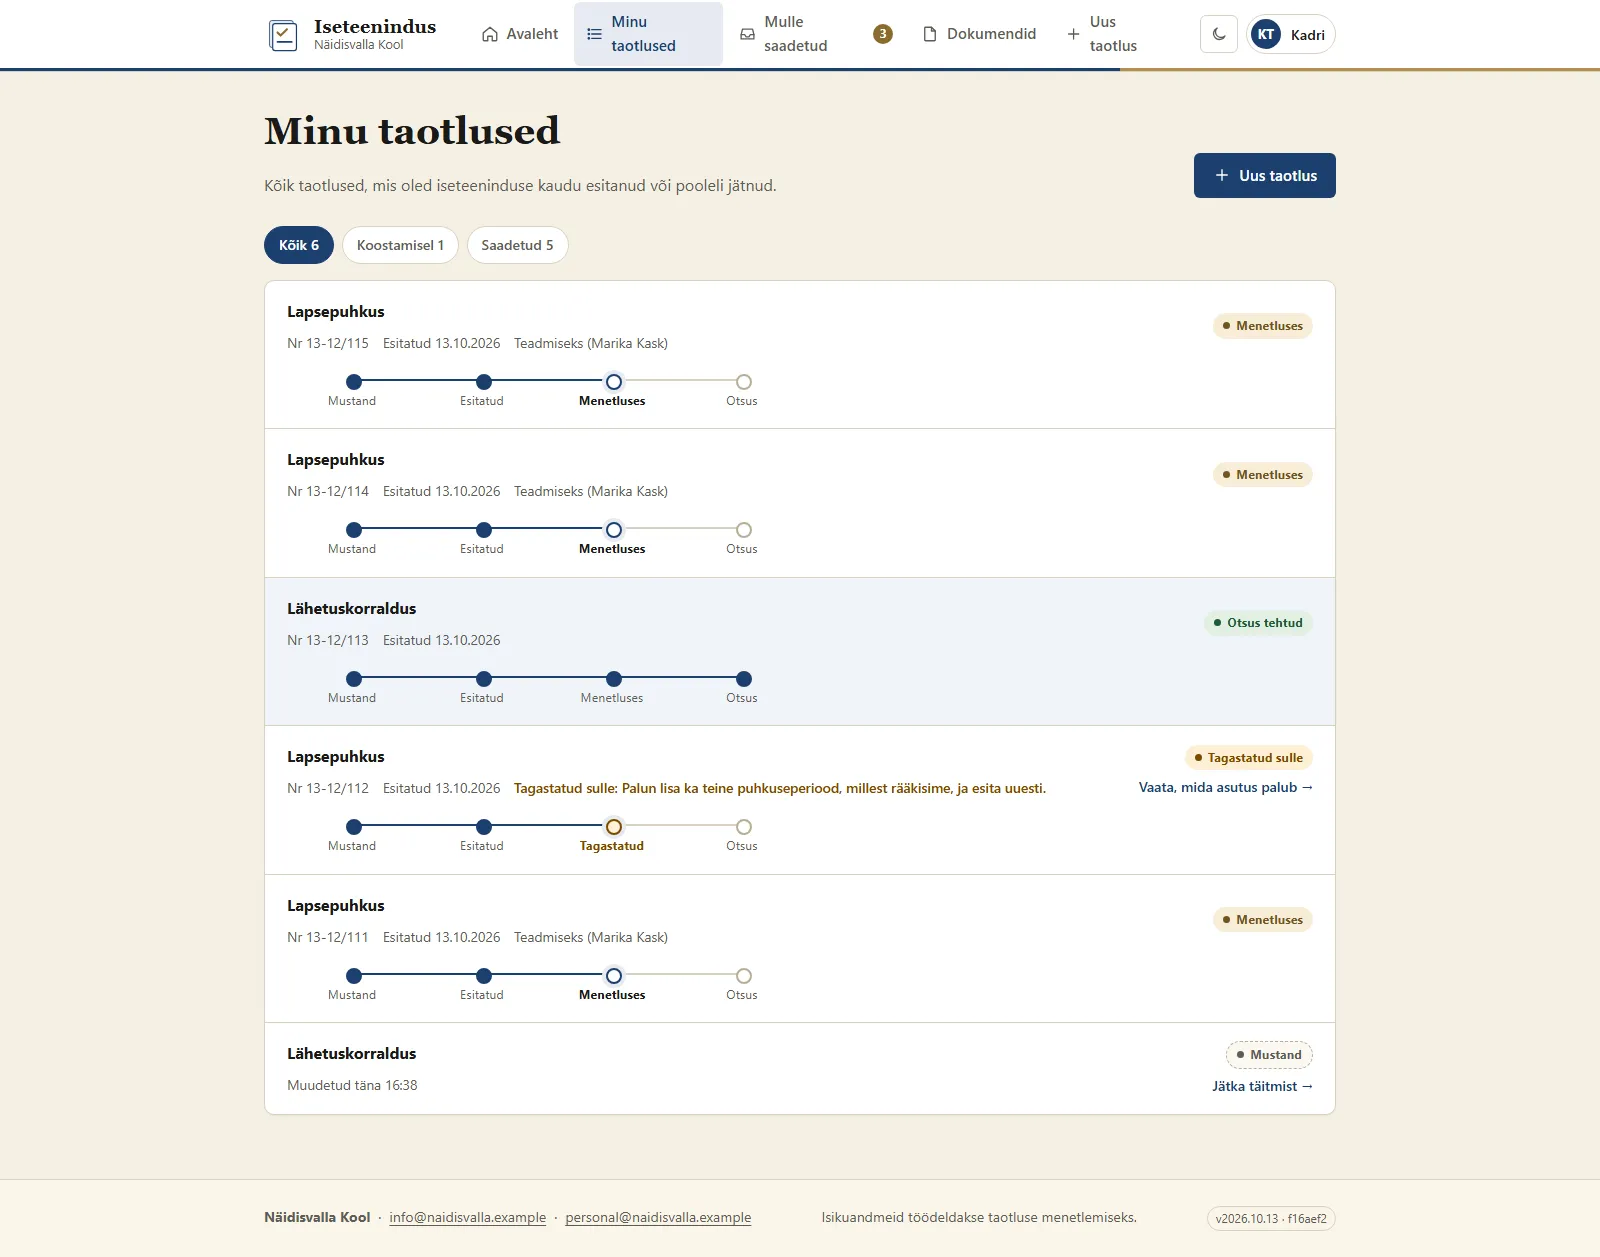1600x1257 pixels.
Task: Click version tag v2026.10.13 · f16aef2
Action: click(x=1271, y=1219)
